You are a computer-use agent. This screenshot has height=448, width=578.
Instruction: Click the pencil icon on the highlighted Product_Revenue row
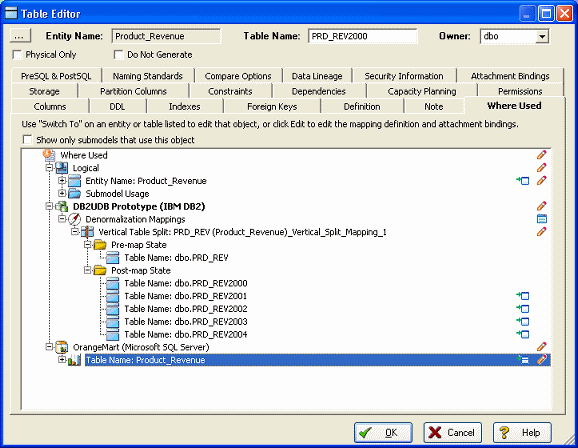542,360
